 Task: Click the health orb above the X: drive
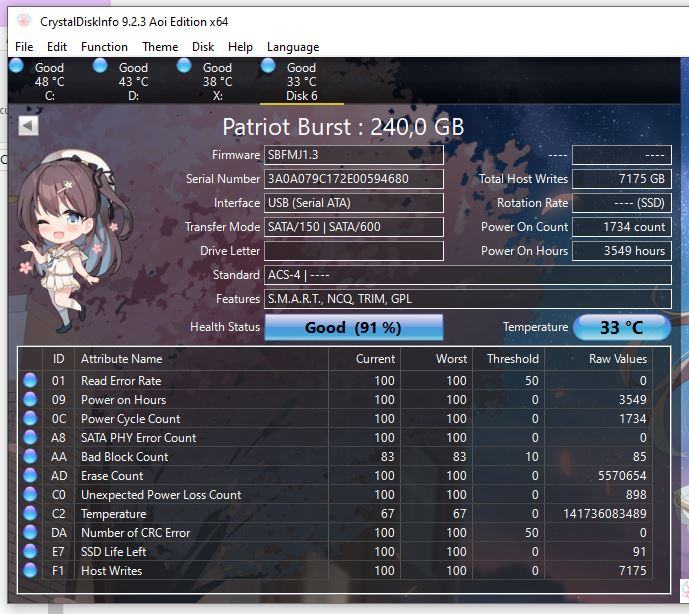184,65
